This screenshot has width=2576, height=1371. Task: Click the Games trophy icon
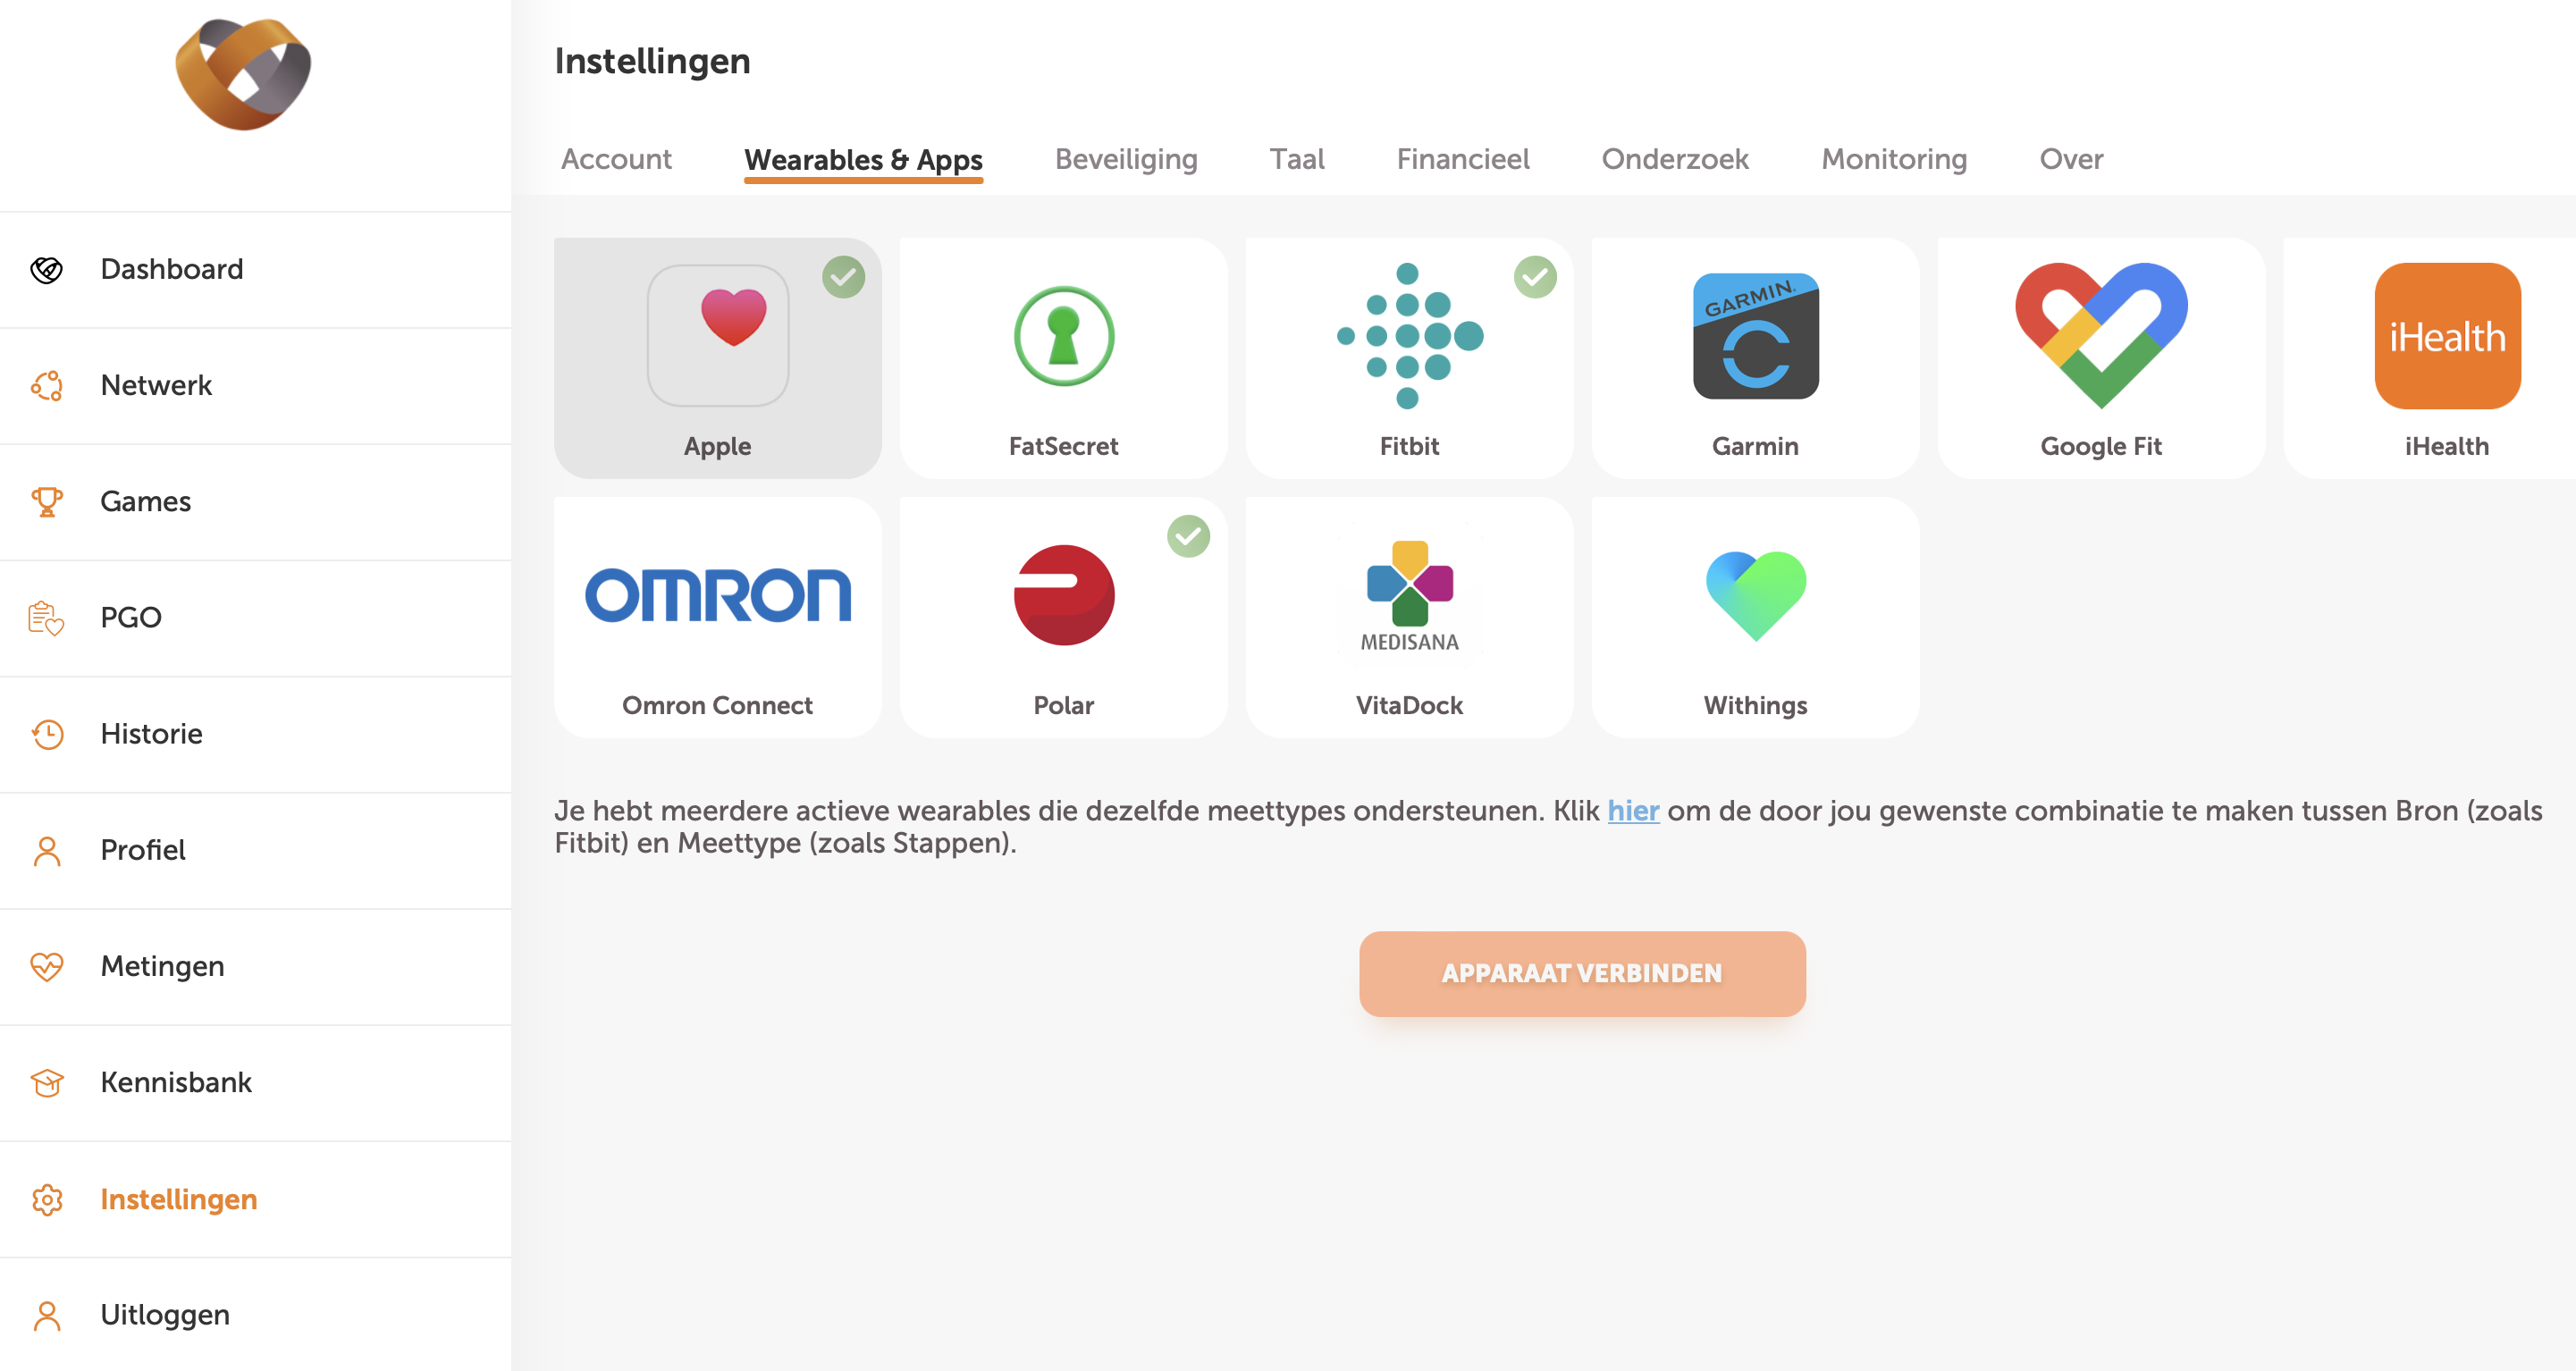click(x=47, y=502)
